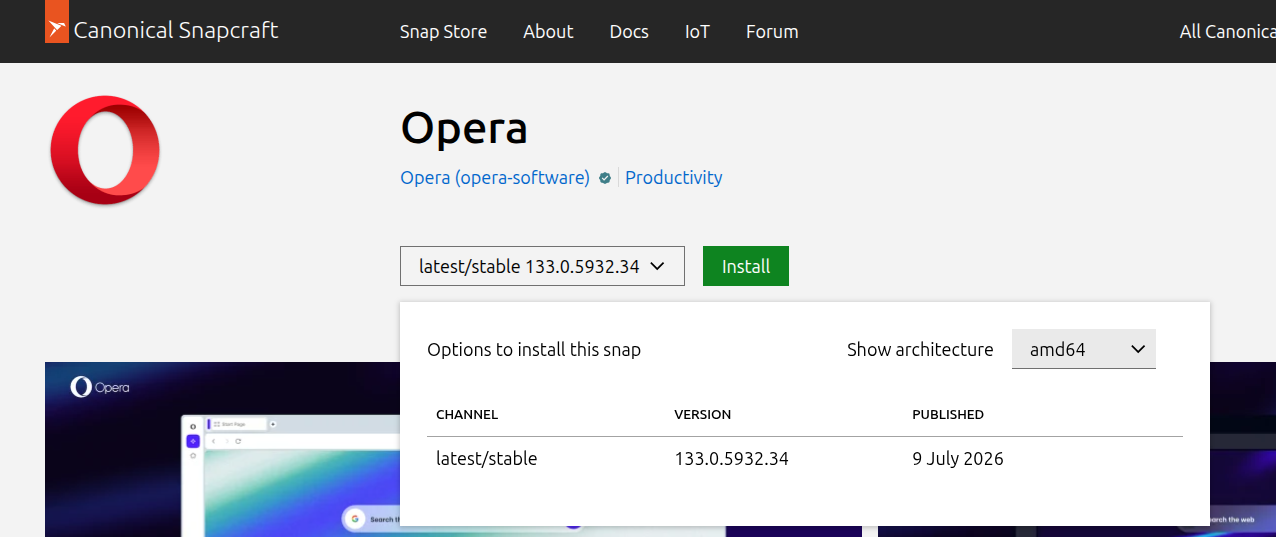Collapse the latest/stable 133.0.5932.34 channel dropdown
Viewport: 1276px width, 537px height.
tap(542, 266)
